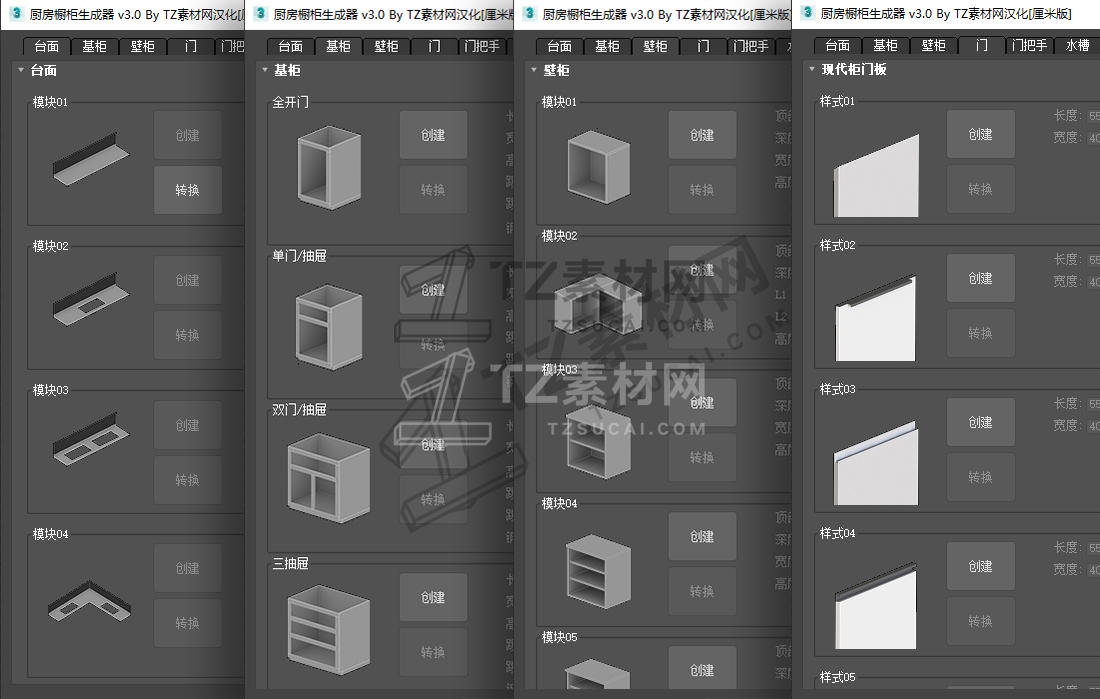This screenshot has width=1100, height=699.
Task: Open the 台面 tab in the 基柜 window
Action: [290, 46]
